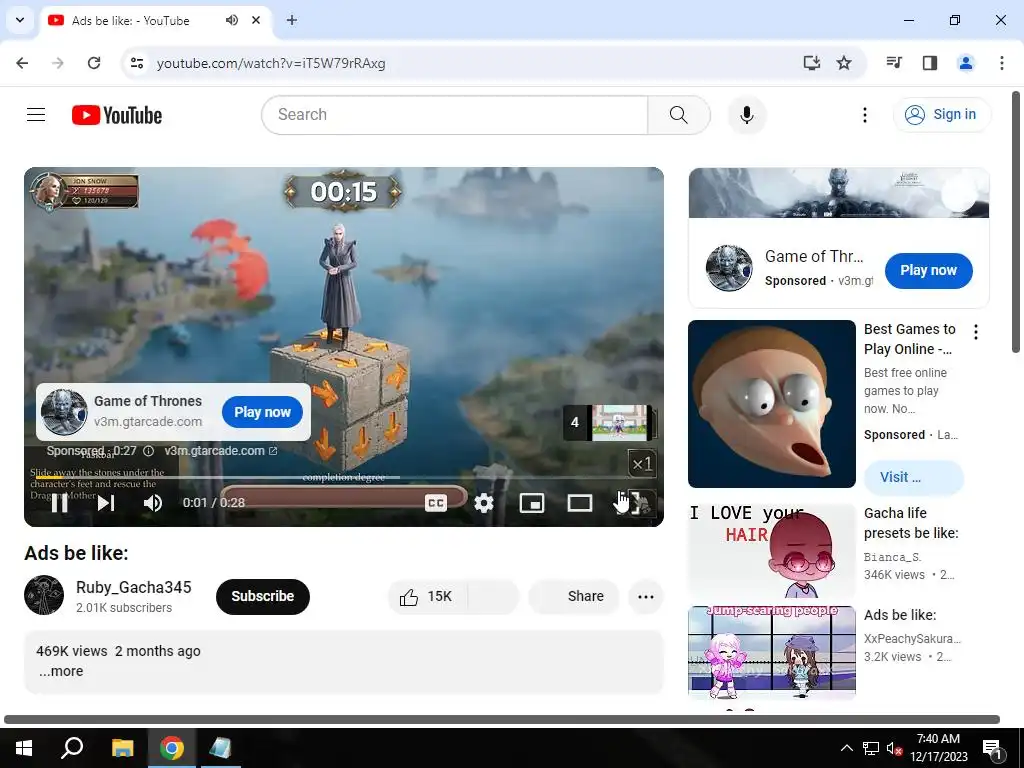Open the v3m.gtarcade.com sponsored link in the player
Viewport: 1024px width, 768px height.
(x=221, y=451)
